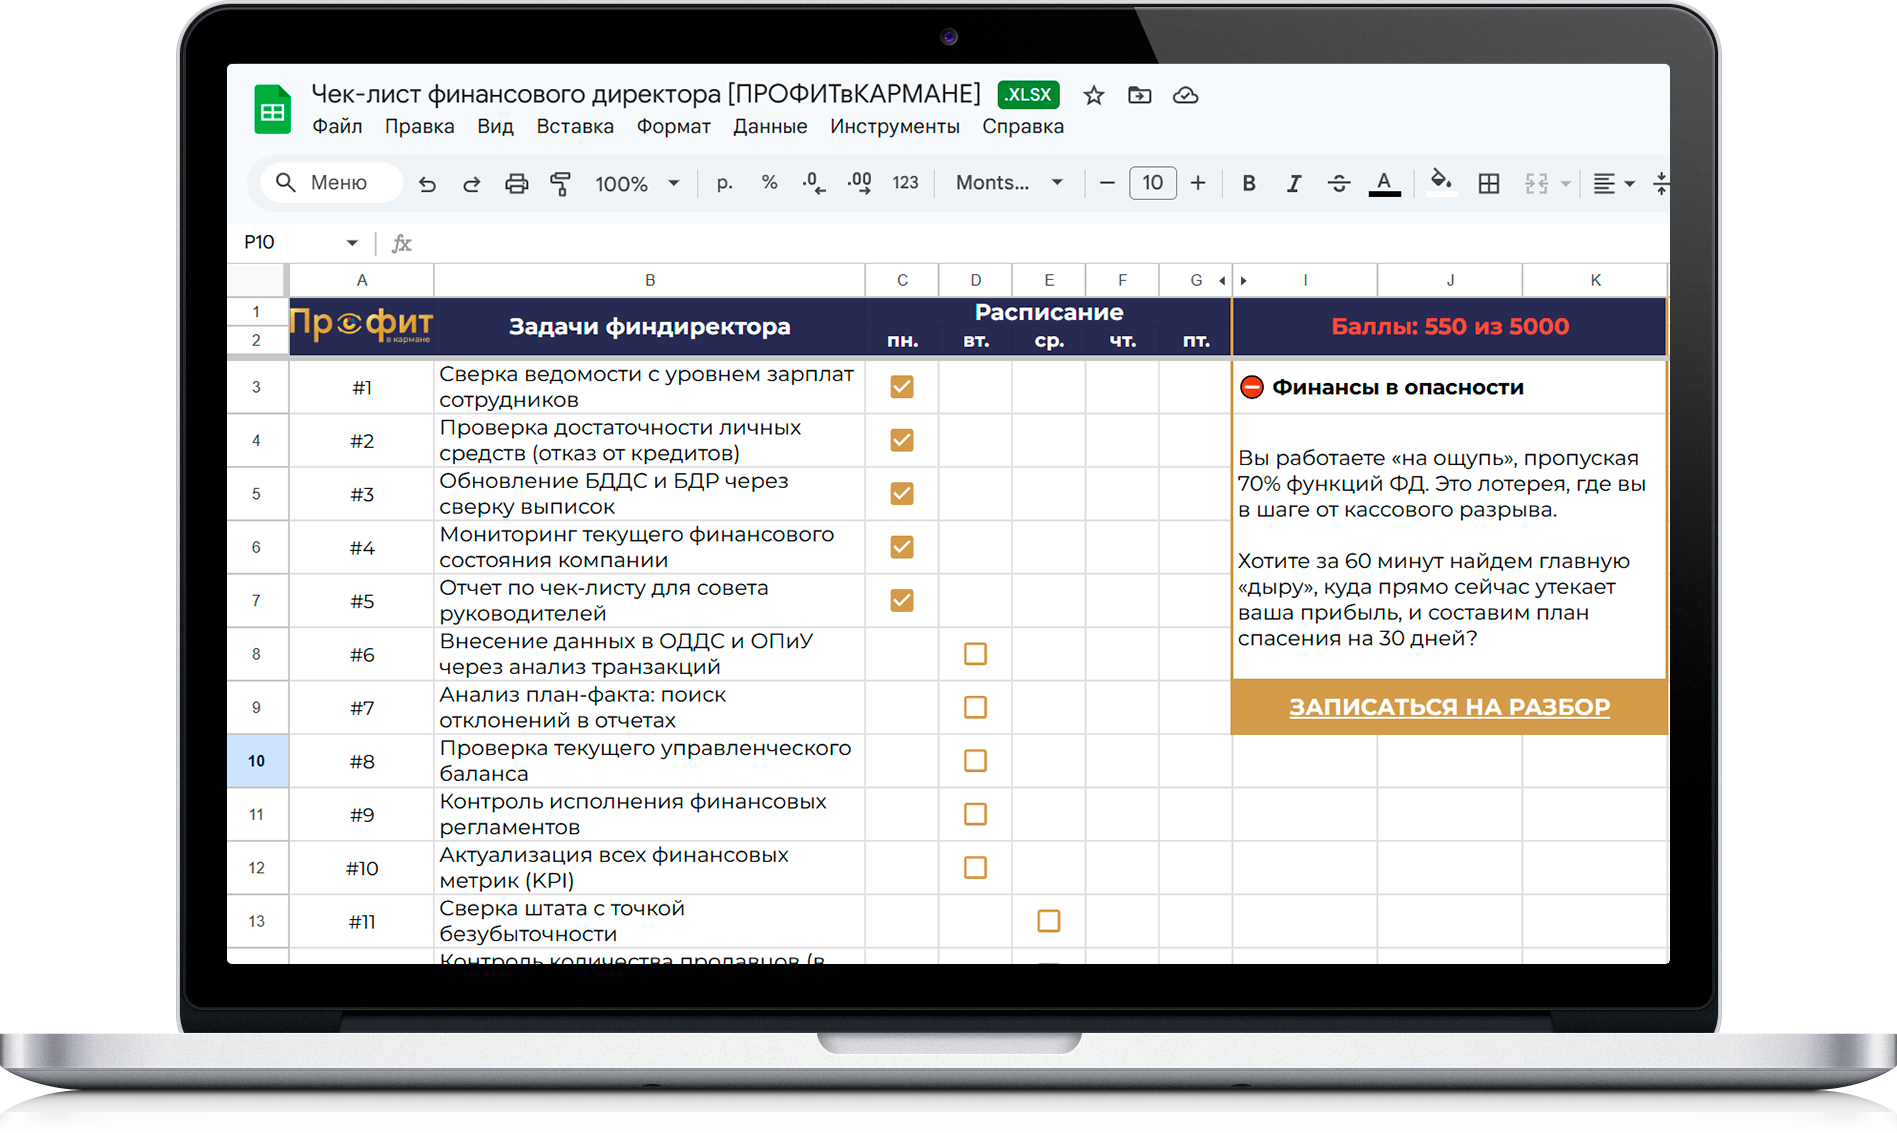This screenshot has height=1133, width=1897.
Task: Click the move to folder icon
Action: (1139, 96)
